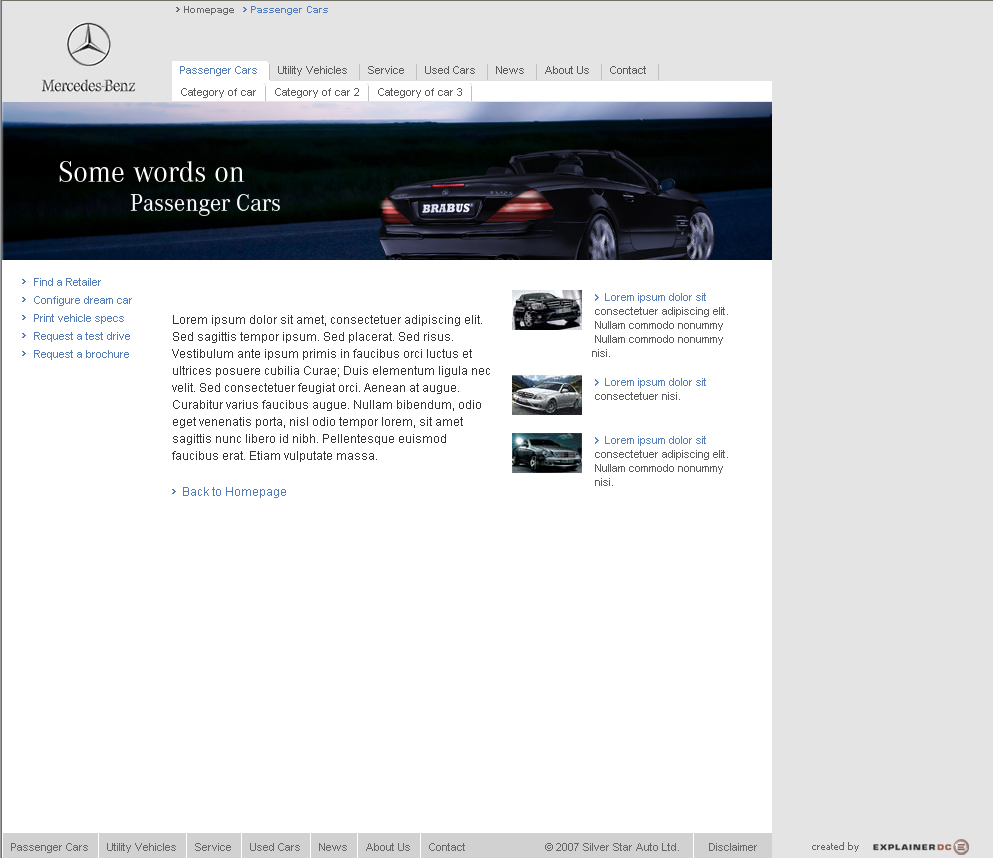This screenshot has width=993, height=858.
Task: Click the Request a brochure link
Action: [x=81, y=355]
